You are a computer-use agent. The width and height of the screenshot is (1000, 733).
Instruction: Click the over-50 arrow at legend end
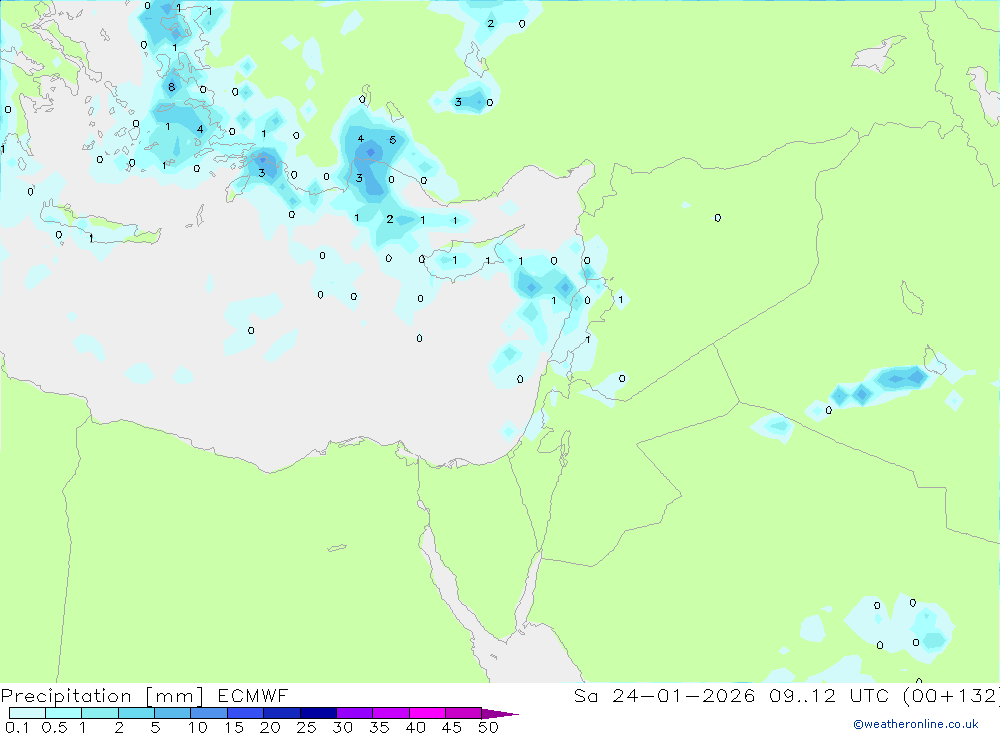tap(499, 714)
